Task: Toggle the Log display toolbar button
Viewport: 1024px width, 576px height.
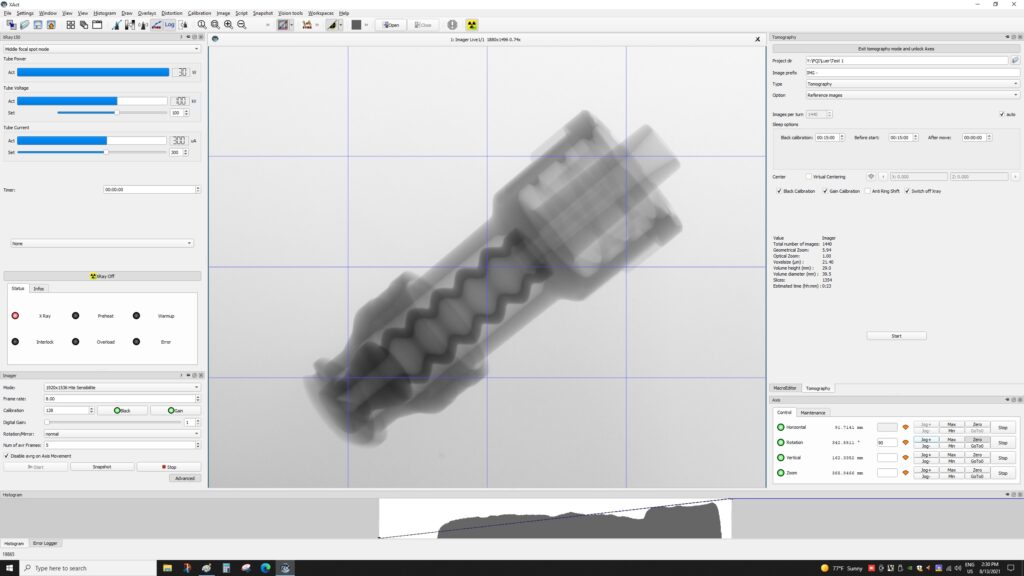Action: click(x=169, y=24)
